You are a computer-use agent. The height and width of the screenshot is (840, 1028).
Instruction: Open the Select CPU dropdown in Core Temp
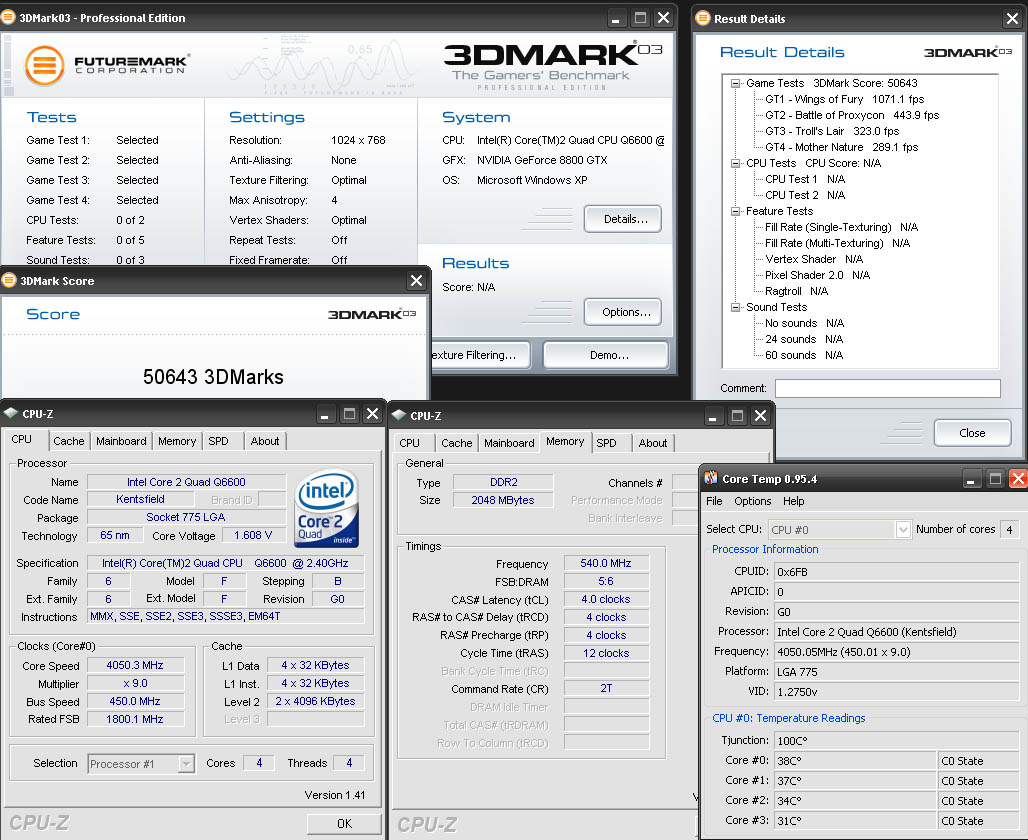click(903, 529)
